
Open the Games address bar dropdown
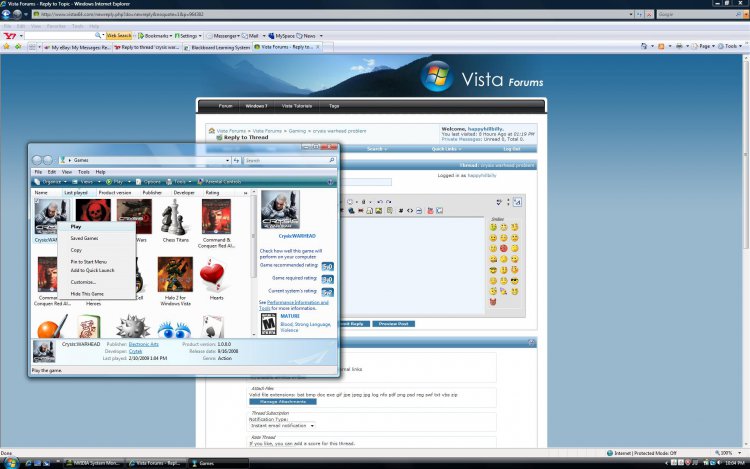click(x=227, y=161)
